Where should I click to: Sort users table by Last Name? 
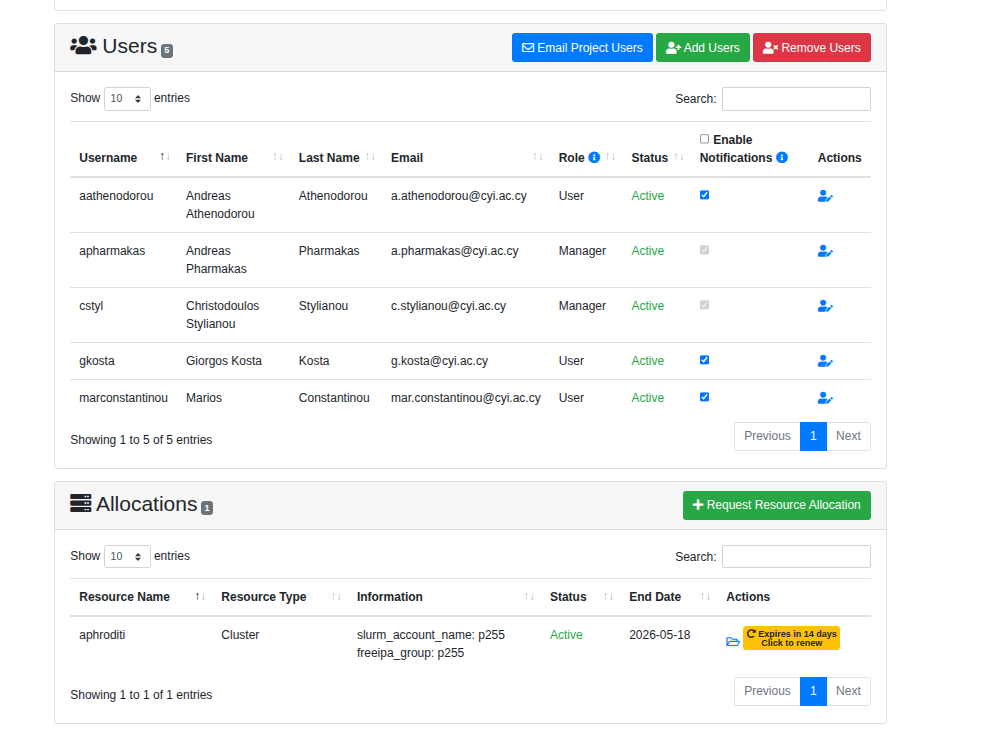(x=336, y=158)
